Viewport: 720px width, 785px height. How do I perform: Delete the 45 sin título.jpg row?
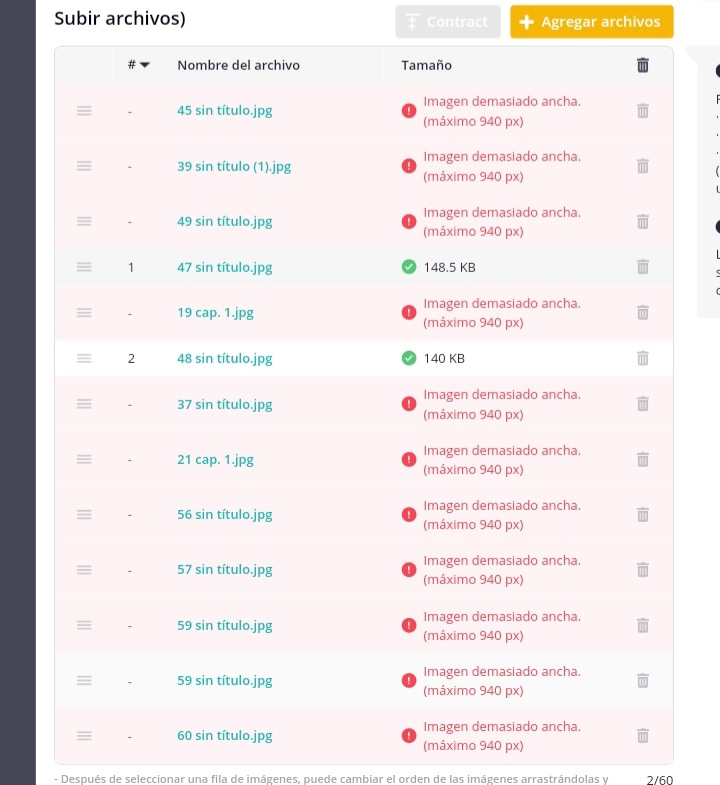[x=643, y=111]
